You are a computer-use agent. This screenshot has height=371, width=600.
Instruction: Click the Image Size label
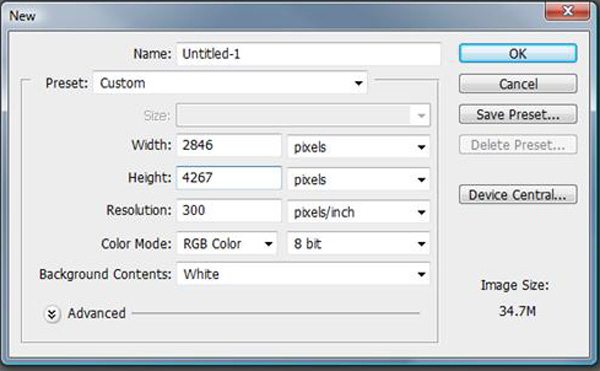(x=515, y=285)
